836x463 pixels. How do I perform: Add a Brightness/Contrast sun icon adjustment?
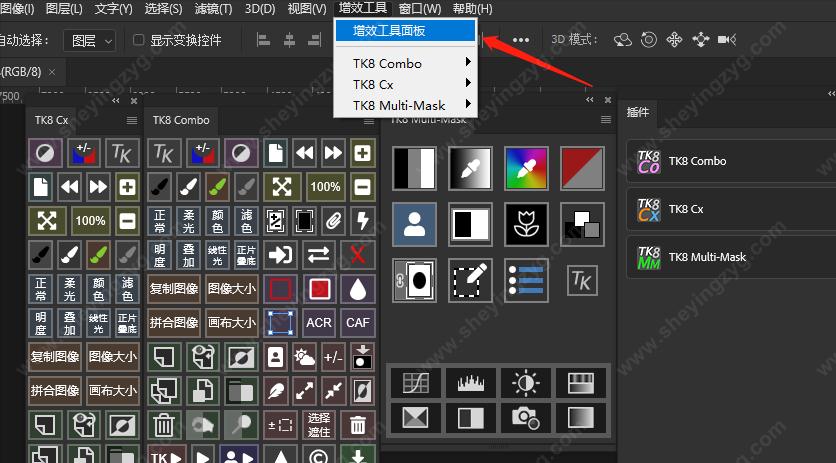526,383
